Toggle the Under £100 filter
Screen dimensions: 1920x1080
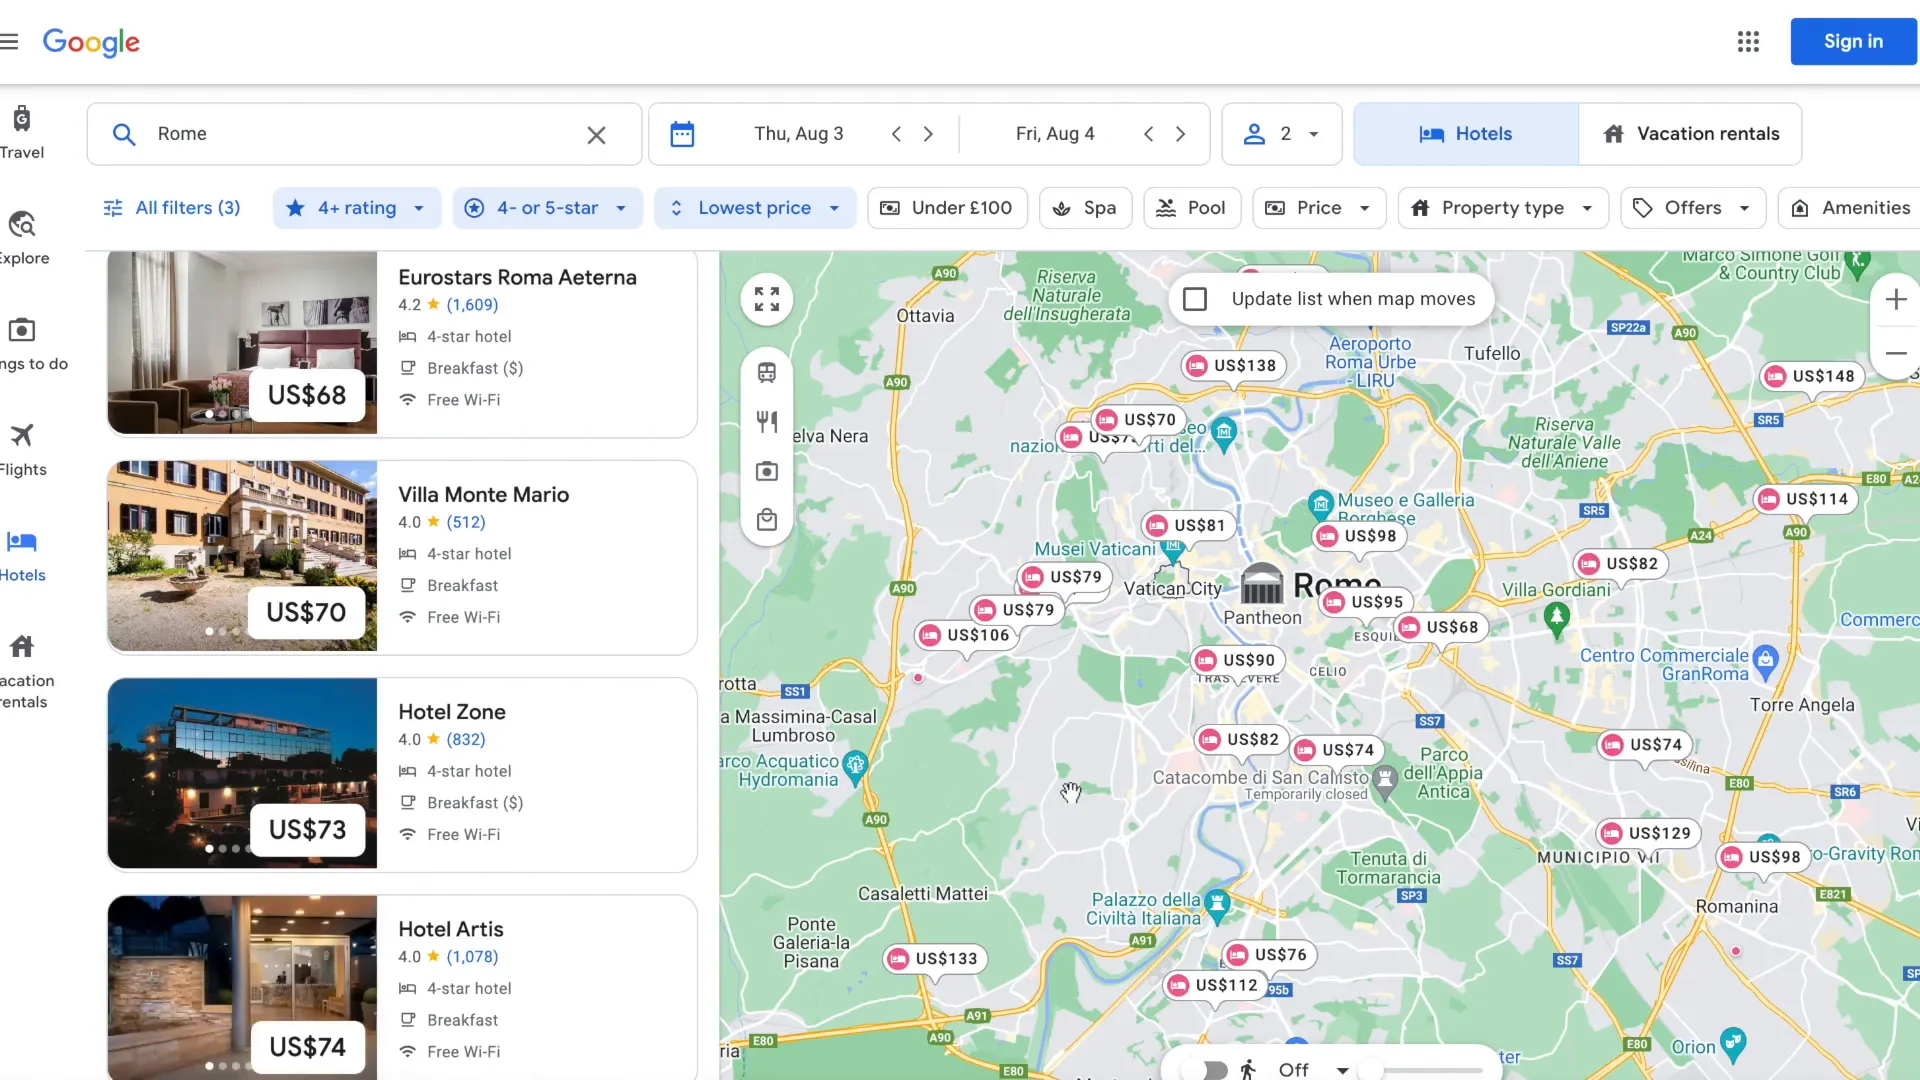pos(947,208)
